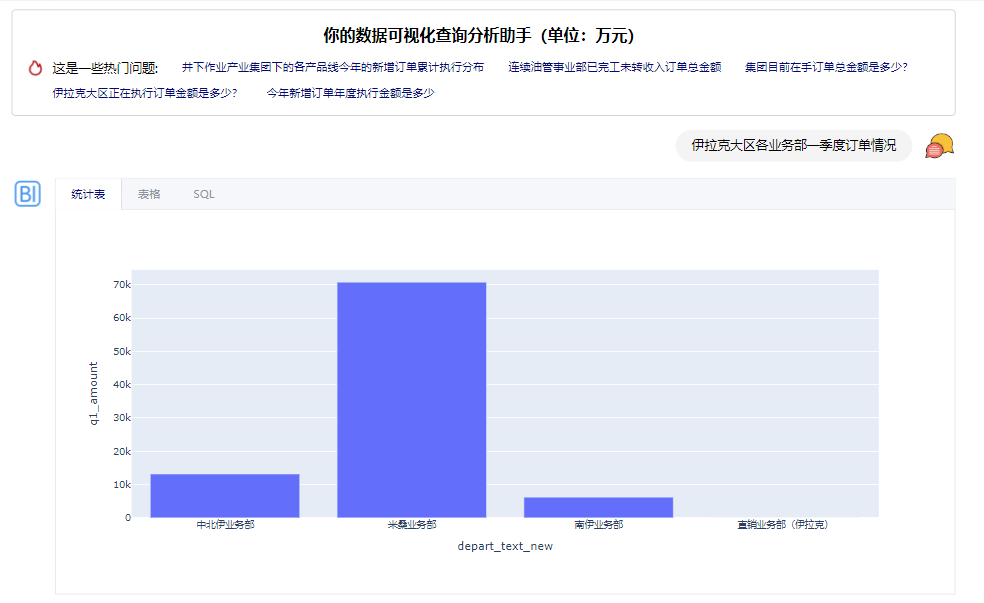Click the 中北伊业务部 bar in chart

[225, 496]
